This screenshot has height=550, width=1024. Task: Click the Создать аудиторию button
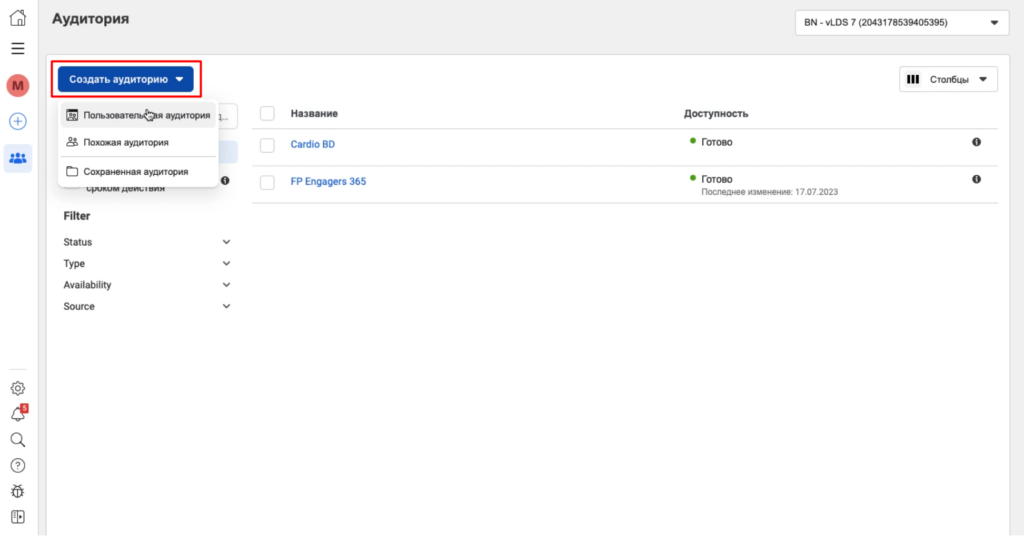[125, 79]
